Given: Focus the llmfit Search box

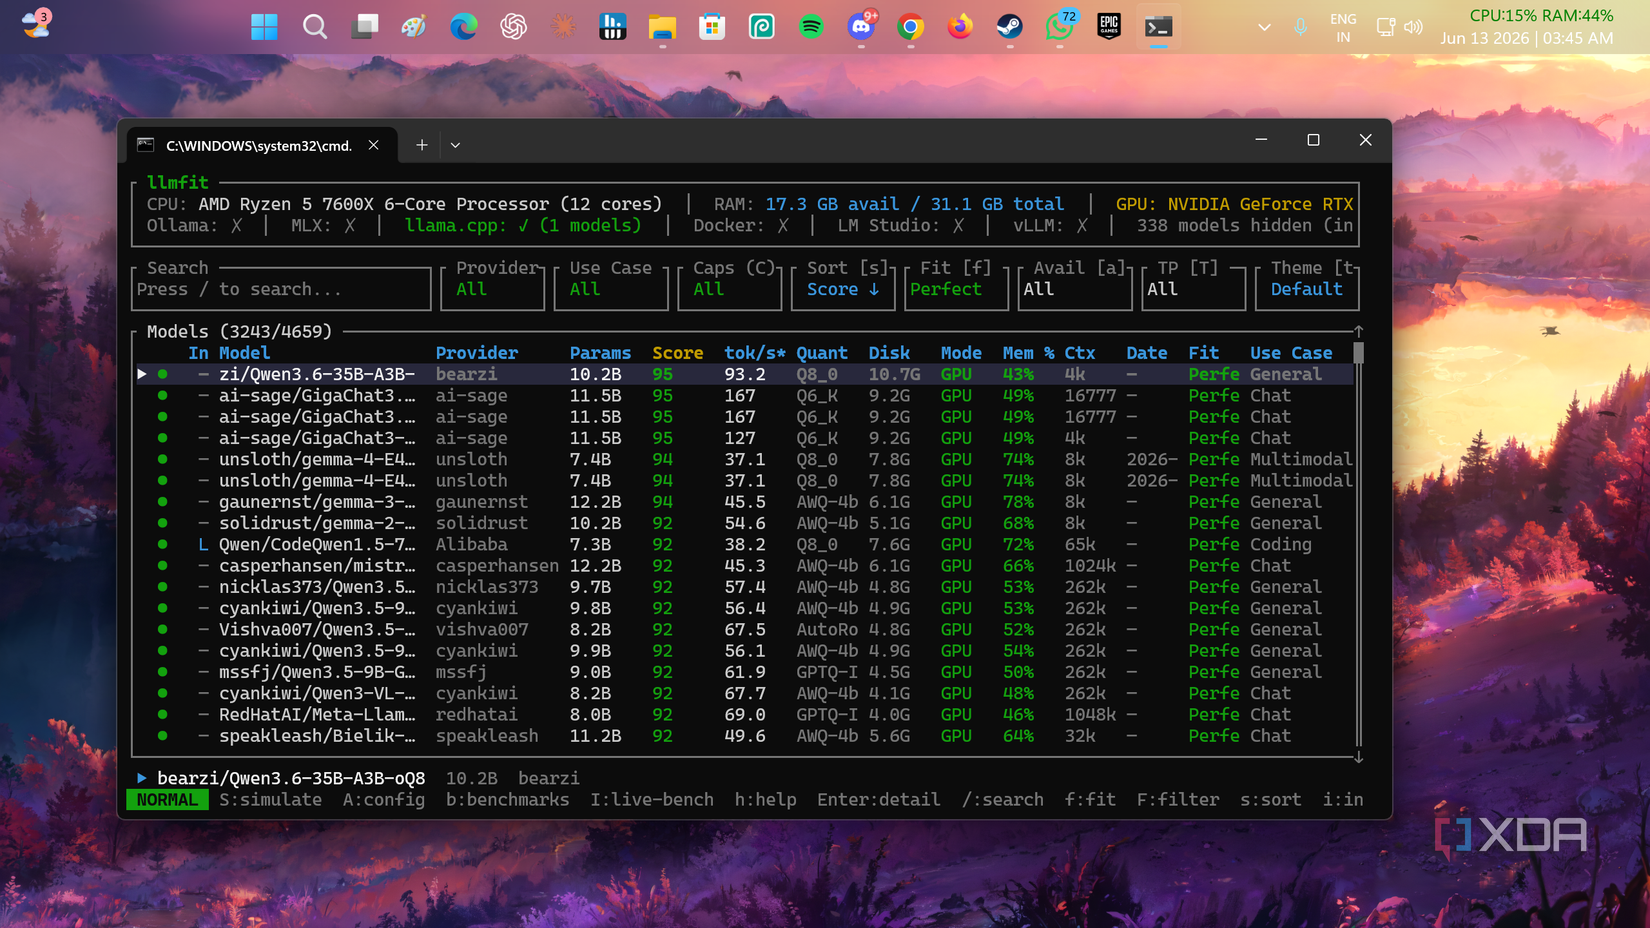Looking at the screenshot, I should tap(282, 289).
